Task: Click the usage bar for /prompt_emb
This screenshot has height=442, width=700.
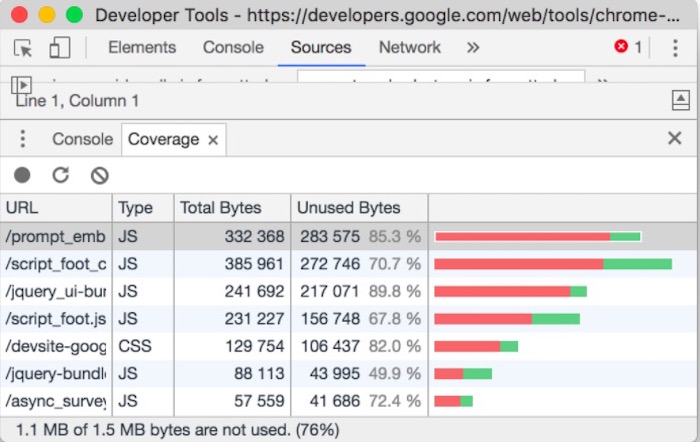Action: pyautogui.click(x=538, y=236)
